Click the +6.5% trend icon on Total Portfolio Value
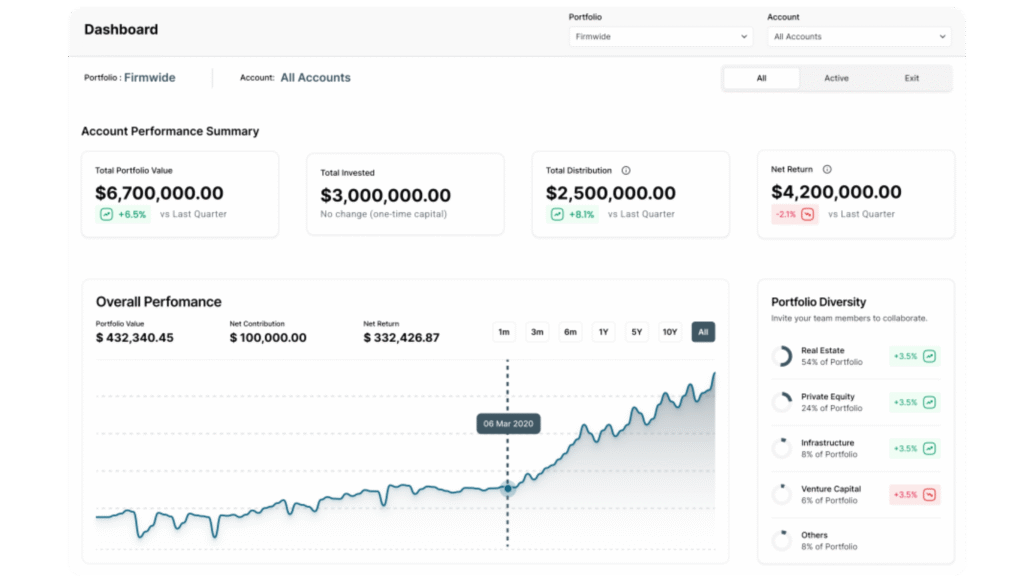This screenshot has width=1024, height=576. 107,213
